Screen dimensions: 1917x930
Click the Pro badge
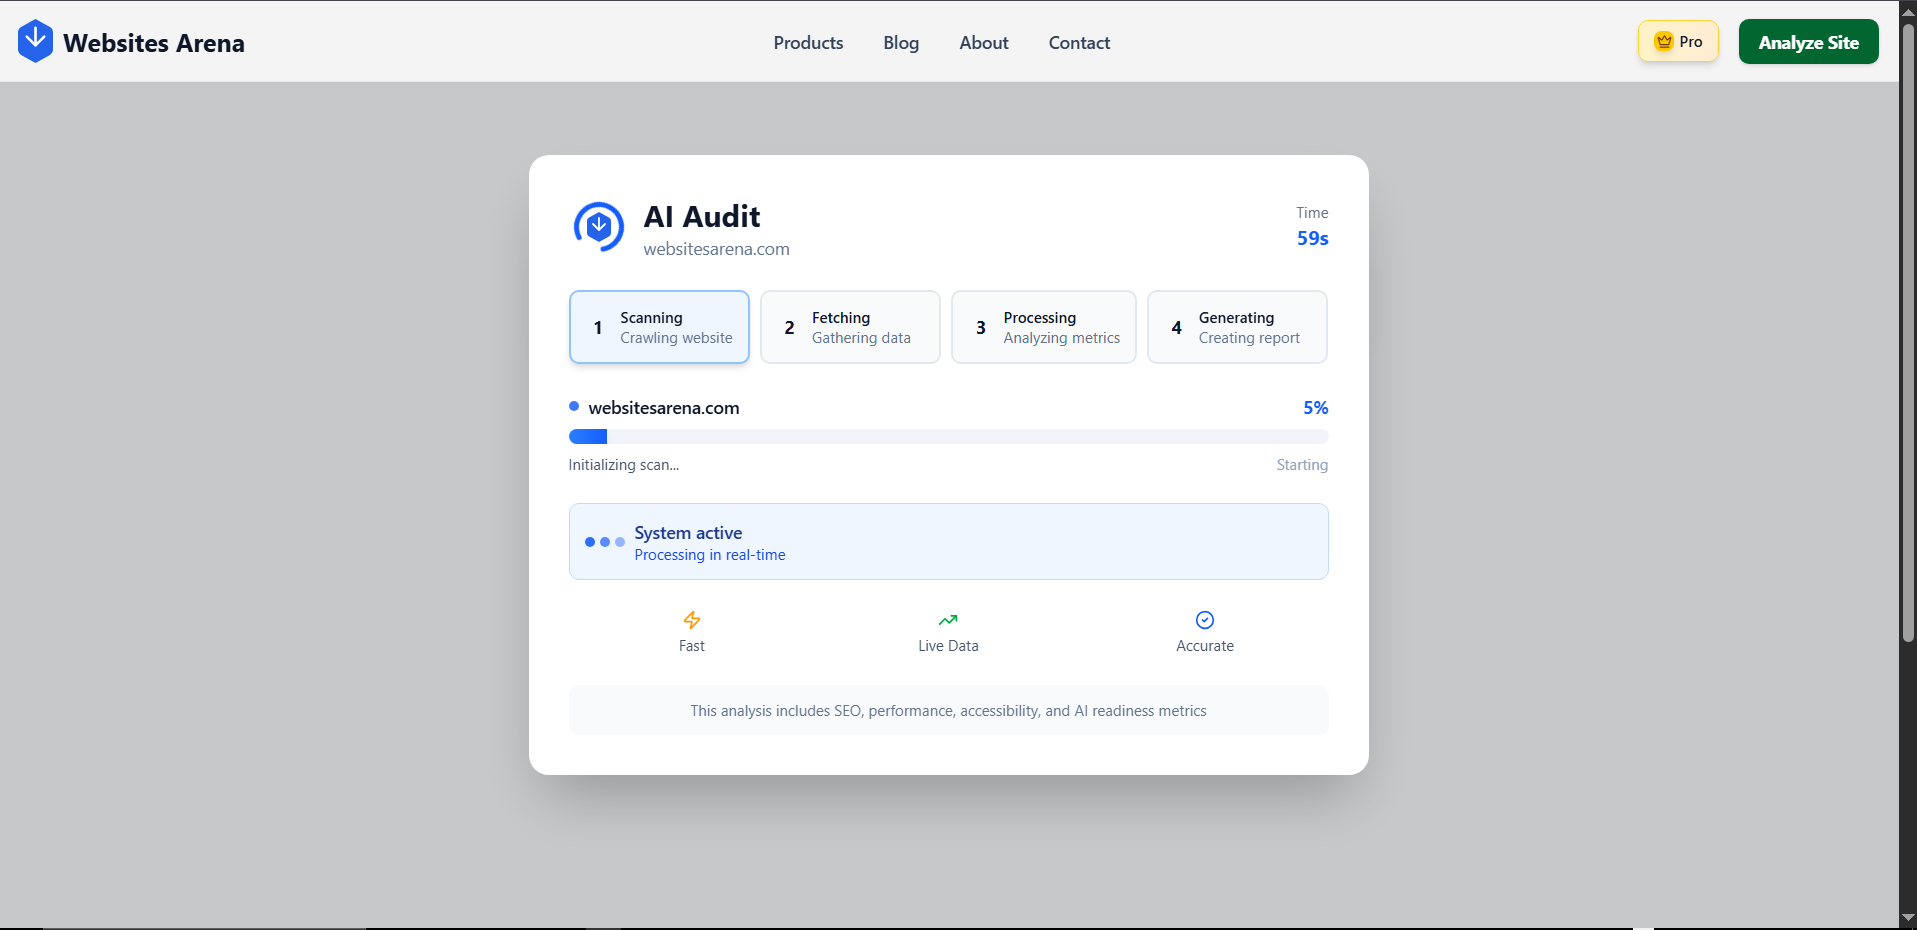tap(1678, 41)
